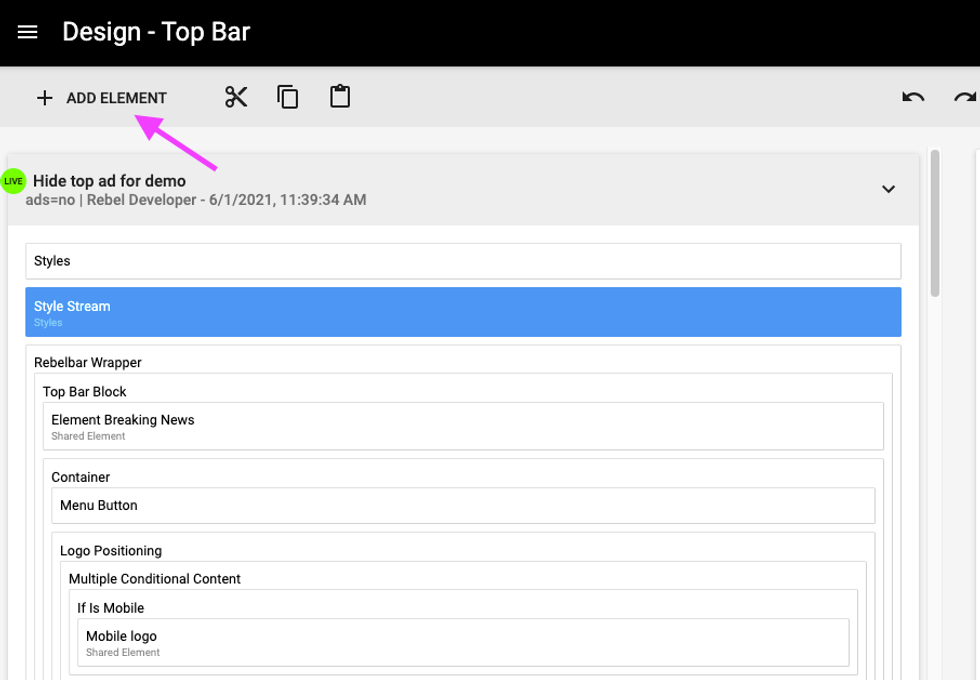Click the copy icon in toolbar
This screenshot has width=980, height=680.
[x=288, y=97]
